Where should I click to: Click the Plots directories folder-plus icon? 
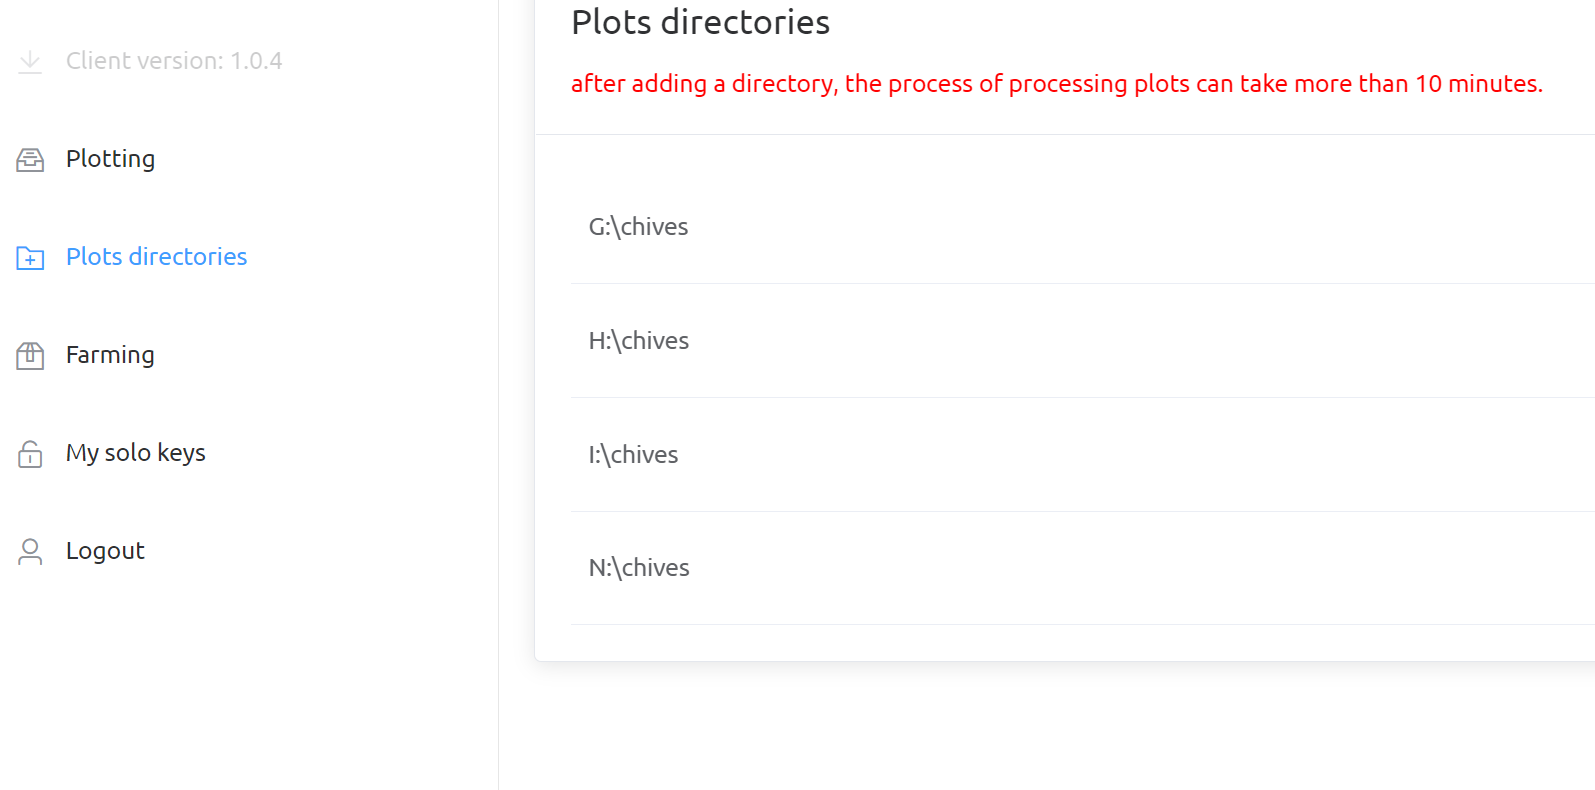click(x=30, y=258)
